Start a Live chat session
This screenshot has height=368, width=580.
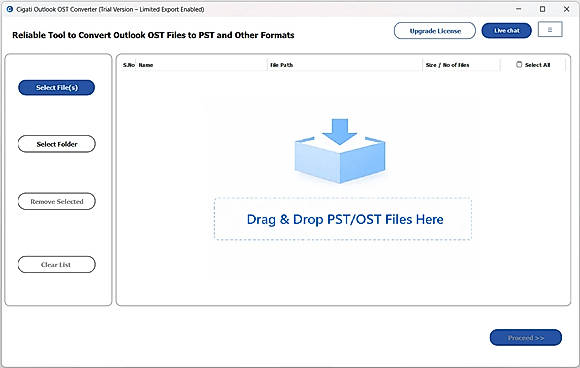point(506,30)
